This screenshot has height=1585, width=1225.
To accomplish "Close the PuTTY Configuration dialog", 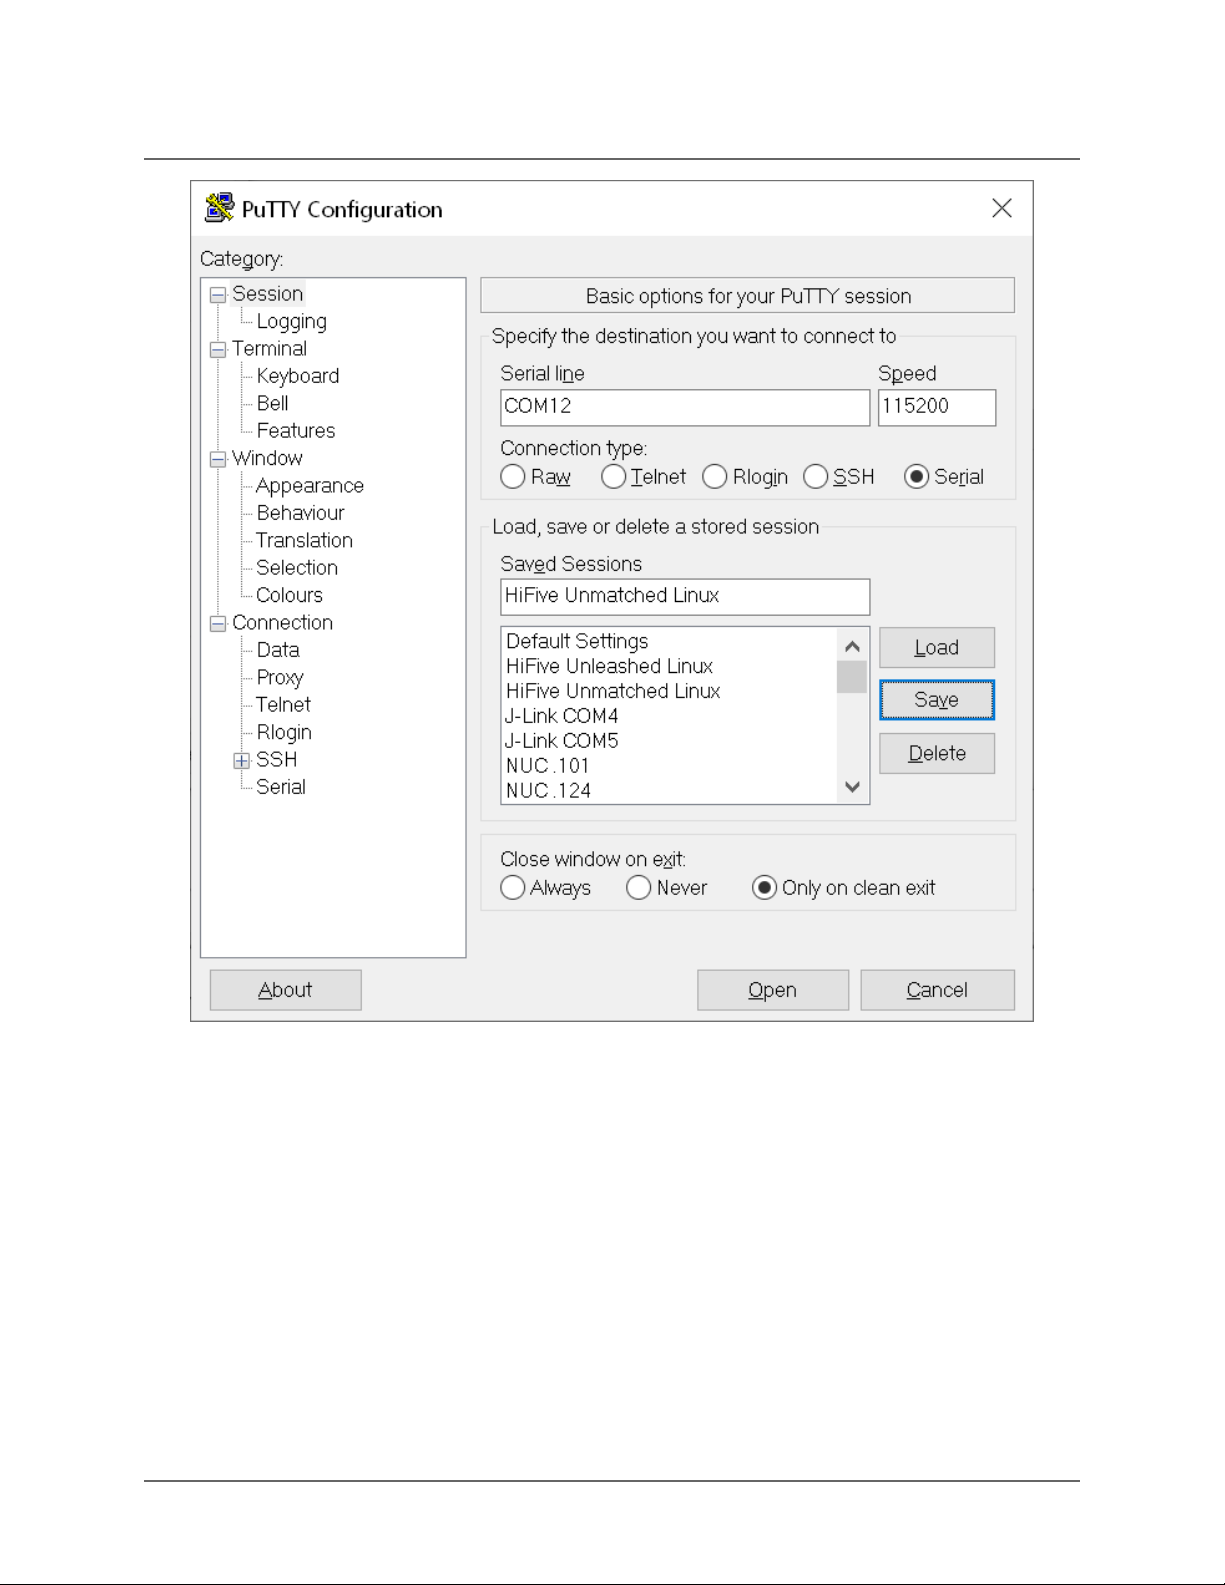I will [x=1002, y=208].
